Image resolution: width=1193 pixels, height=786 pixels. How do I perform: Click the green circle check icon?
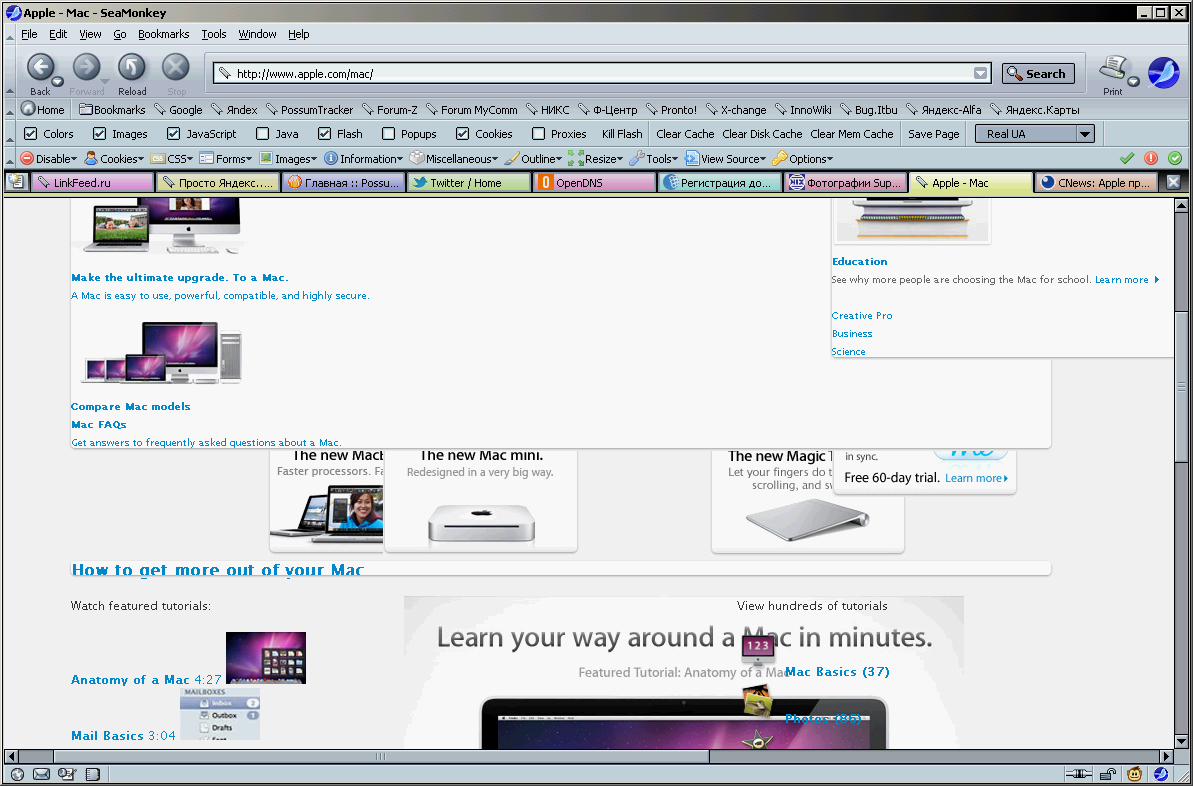(1176, 158)
